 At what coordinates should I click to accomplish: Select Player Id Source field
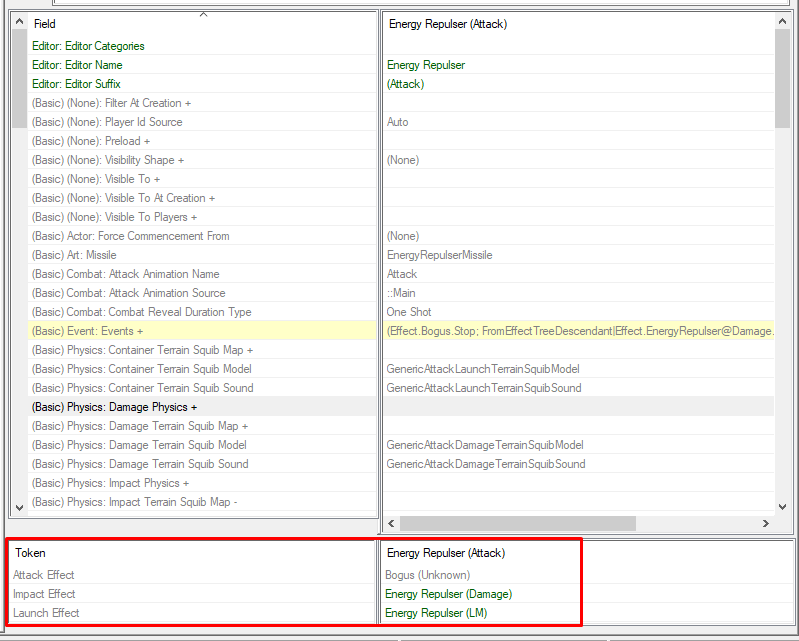click(202, 122)
